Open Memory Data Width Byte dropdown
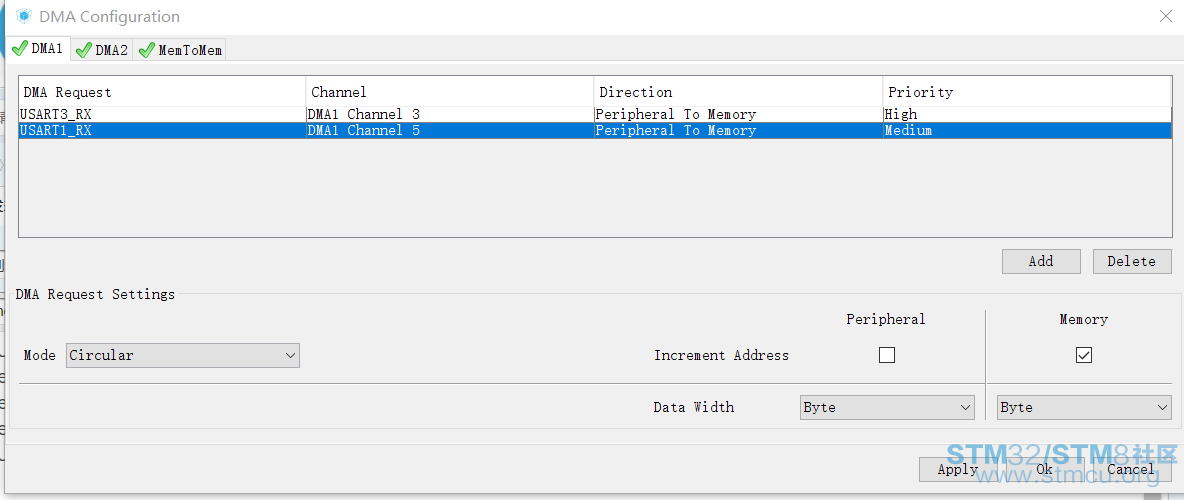The width and height of the screenshot is (1184, 500). click(x=1084, y=407)
